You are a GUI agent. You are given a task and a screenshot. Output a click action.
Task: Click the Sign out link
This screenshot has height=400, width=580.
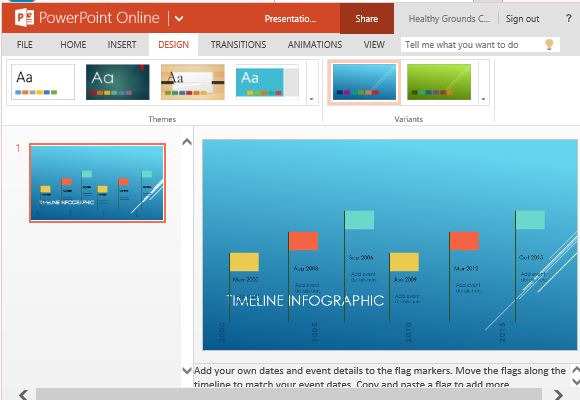(522, 19)
